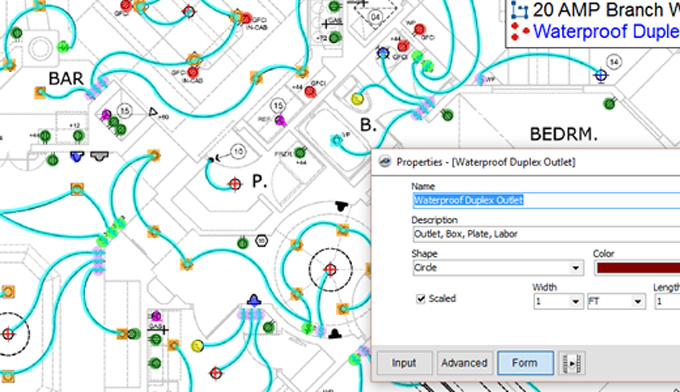Select the blue diamond symbol below BAR
This screenshot has height=392, width=680.
click(77, 157)
